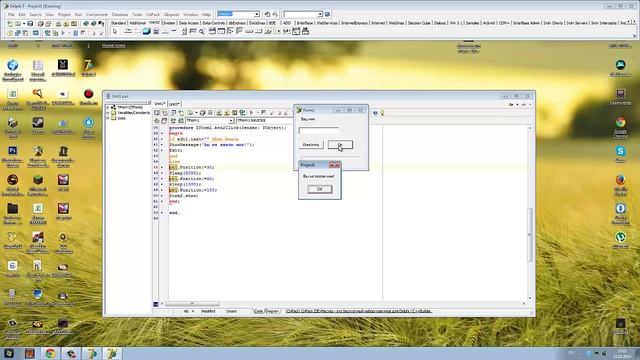Open Mozilla Firefox desktop shortcut
This screenshot has width=640, height=360.
[x=620, y=185]
